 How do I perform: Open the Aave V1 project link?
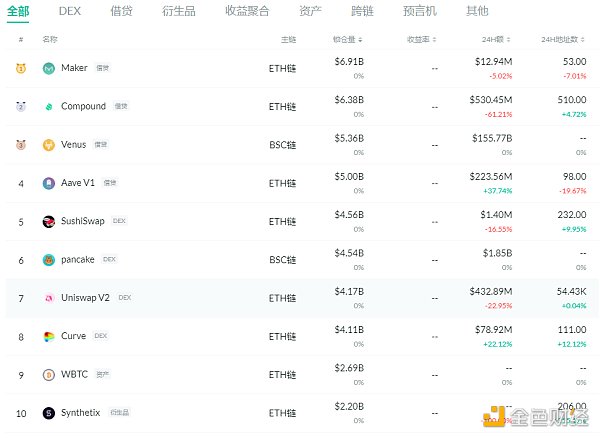pyautogui.click(x=78, y=183)
